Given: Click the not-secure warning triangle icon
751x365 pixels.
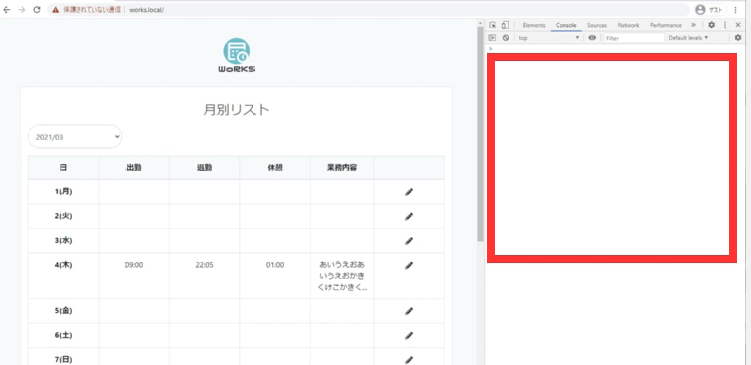Looking at the screenshot, I should coord(56,10).
